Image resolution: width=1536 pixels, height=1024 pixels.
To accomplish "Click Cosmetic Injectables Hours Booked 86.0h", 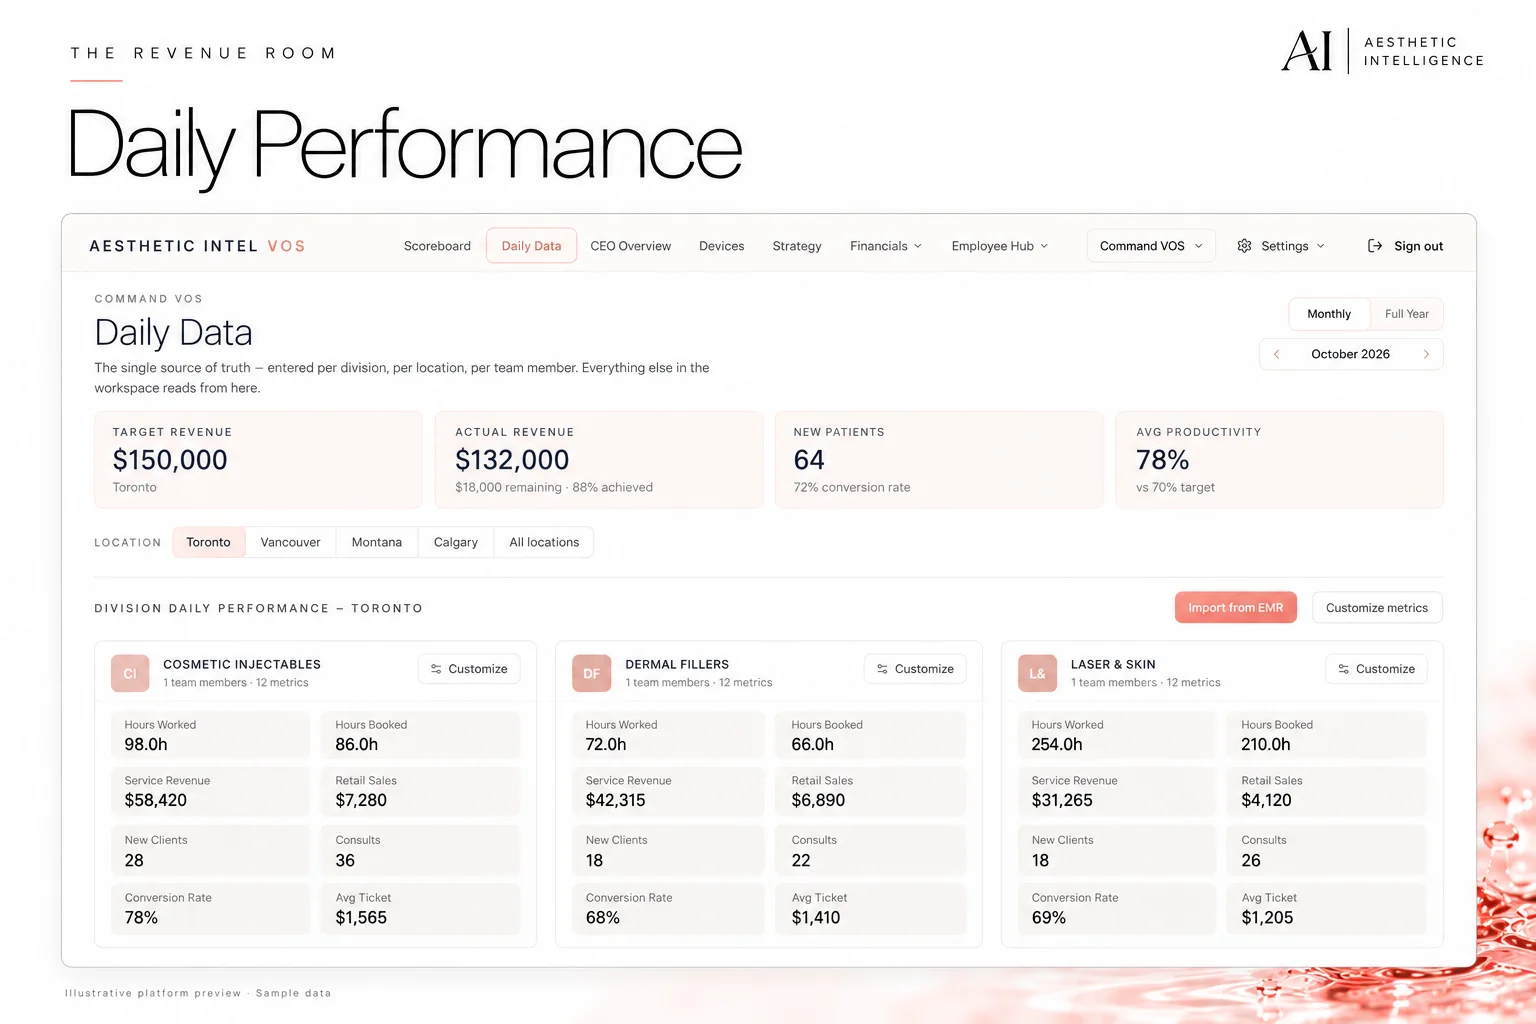I will (x=421, y=735).
